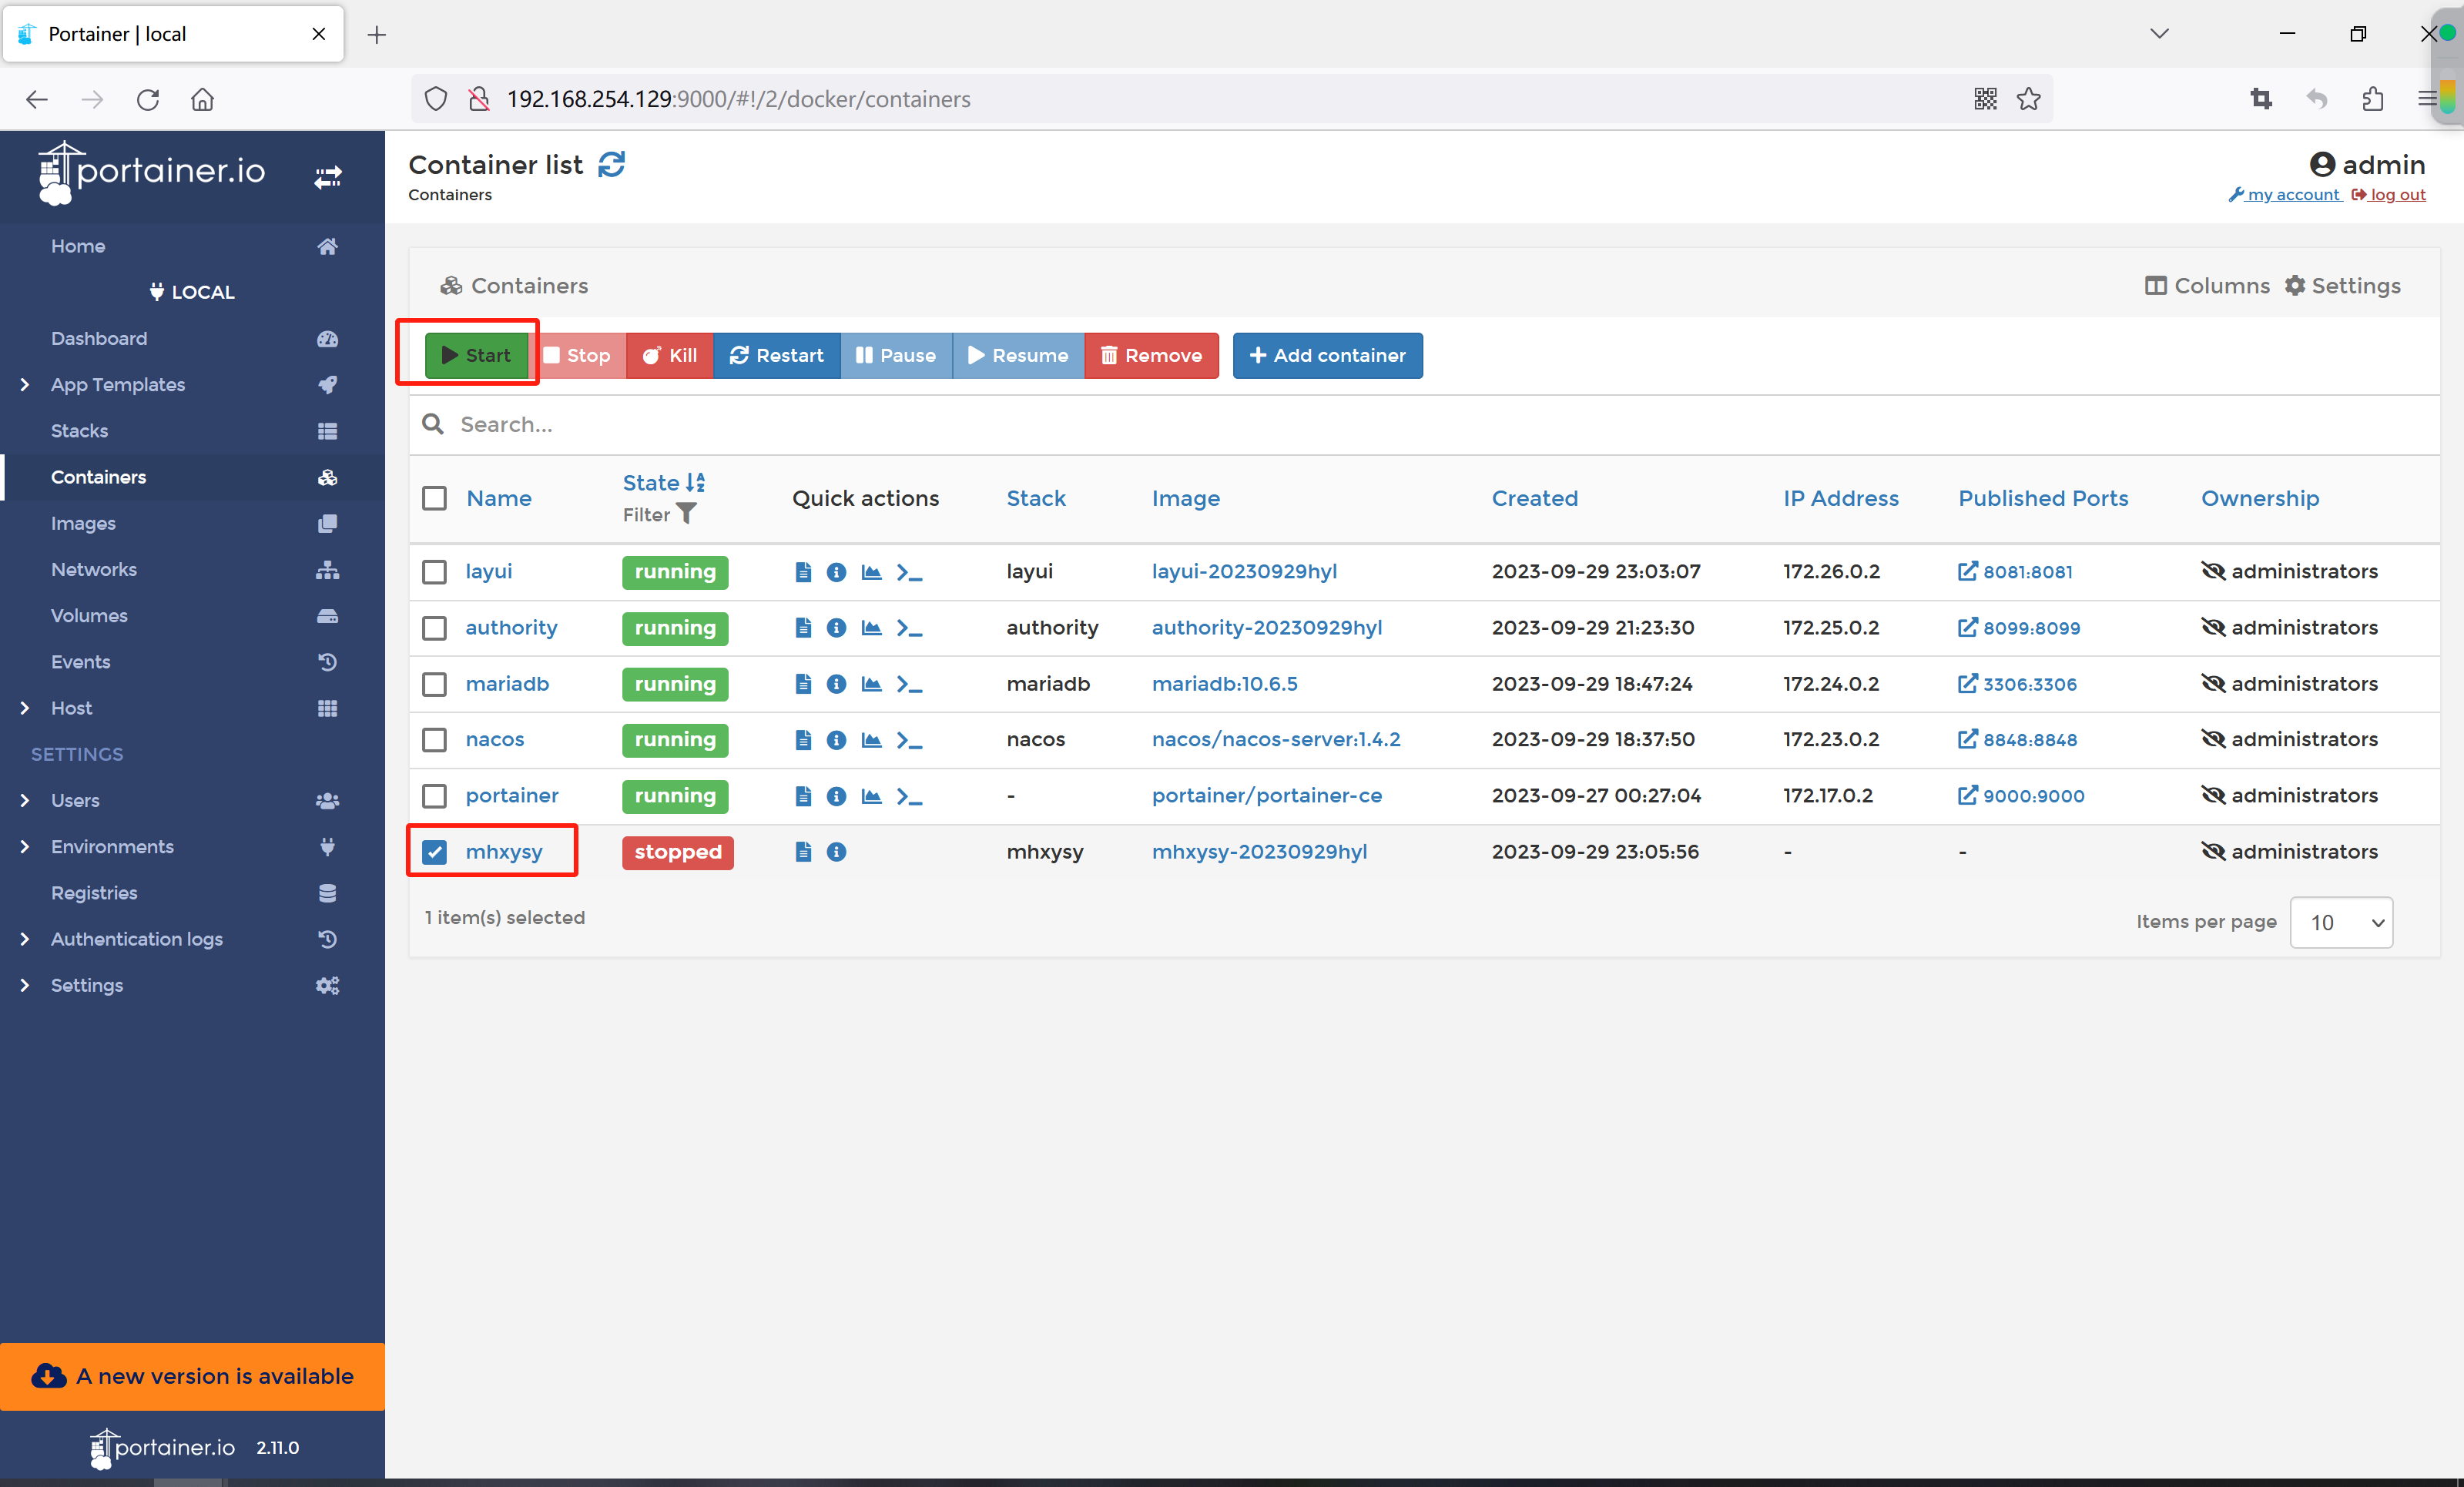Screen dimensions: 2464x1487
Task: Open Volumes from the sidebar menu
Action: [x=89, y=616]
